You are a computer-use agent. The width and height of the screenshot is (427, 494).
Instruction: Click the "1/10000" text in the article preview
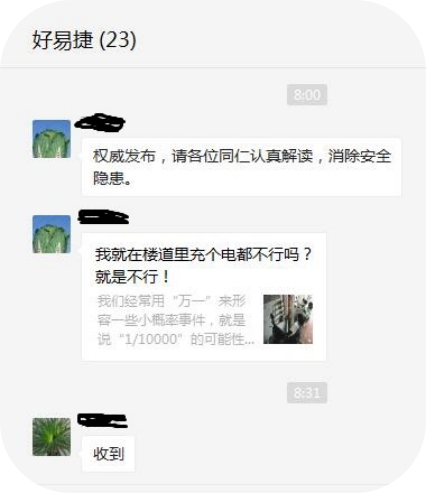pos(150,339)
